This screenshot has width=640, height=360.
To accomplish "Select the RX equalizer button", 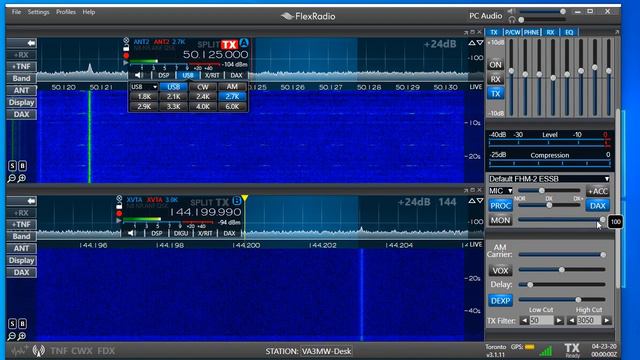I will 496,79.
